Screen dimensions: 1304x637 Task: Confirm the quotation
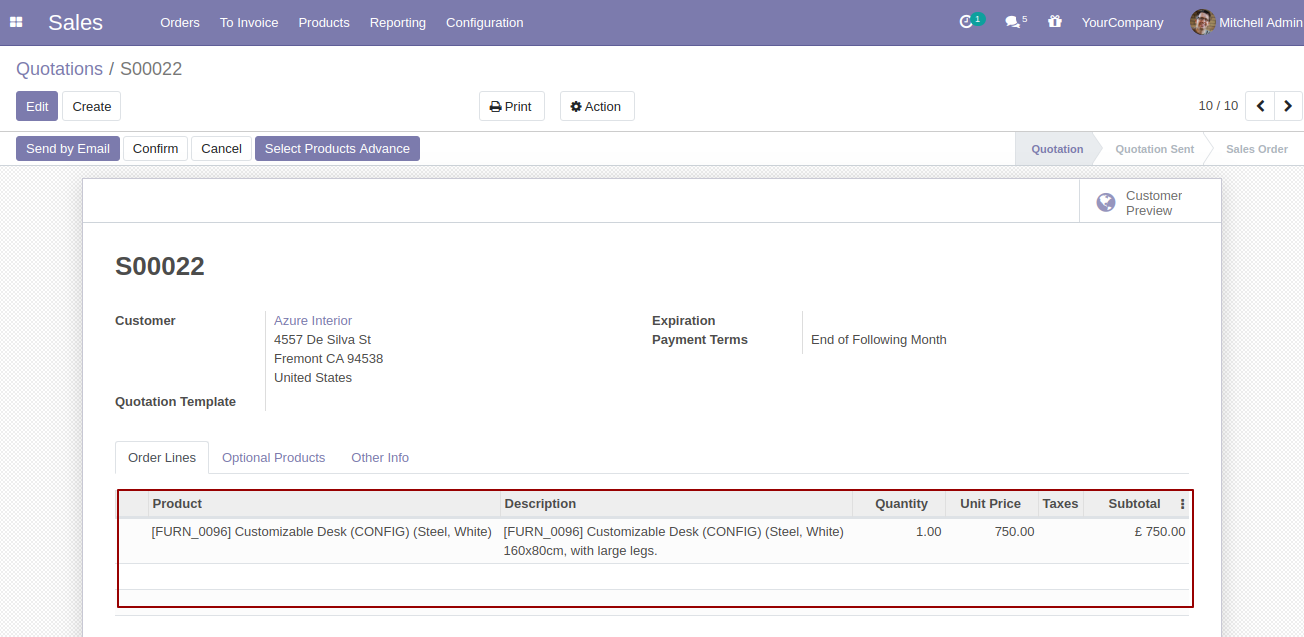[x=155, y=149]
